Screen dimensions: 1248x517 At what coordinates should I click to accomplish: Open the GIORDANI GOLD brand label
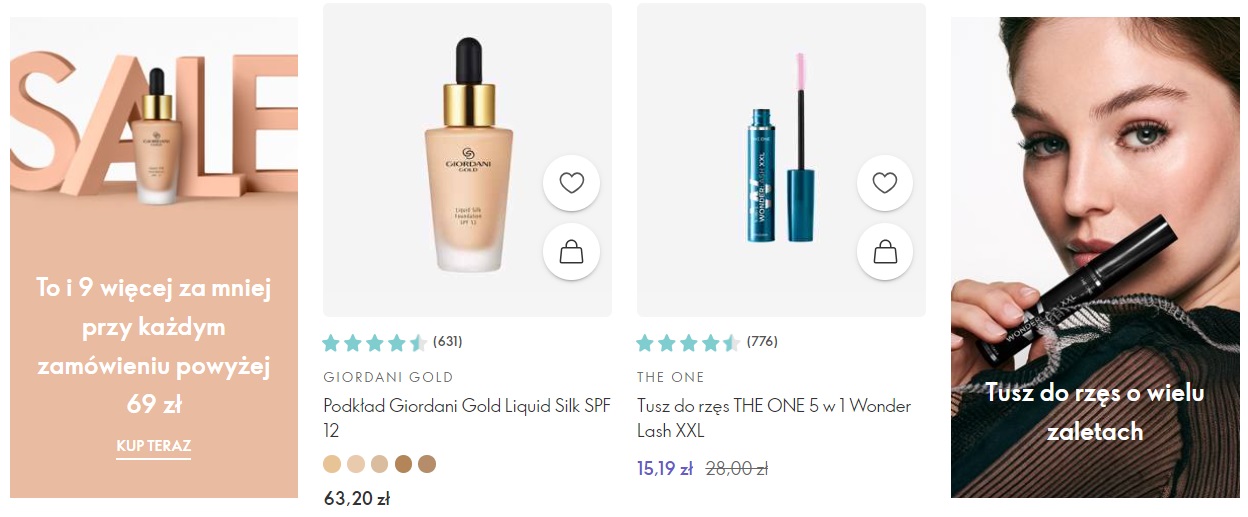[x=388, y=377]
